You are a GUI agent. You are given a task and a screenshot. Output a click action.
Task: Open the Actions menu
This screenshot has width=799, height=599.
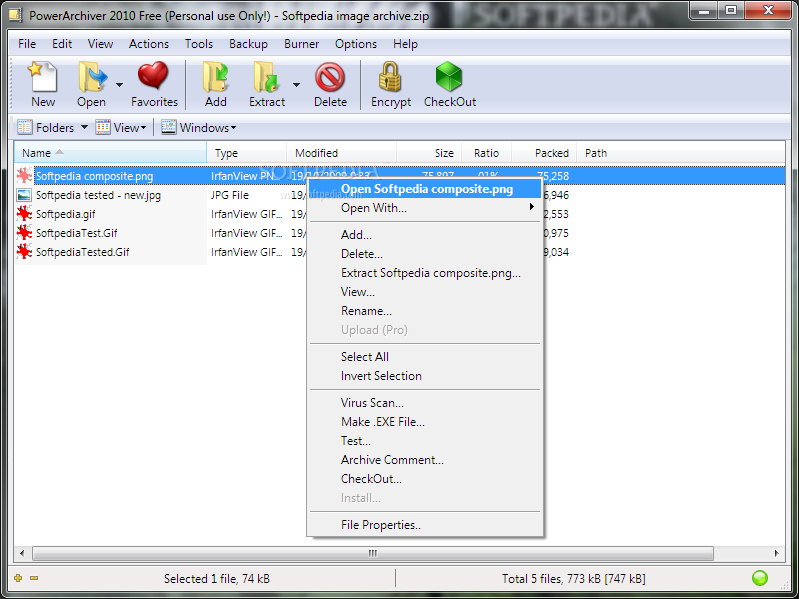[149, 44]
